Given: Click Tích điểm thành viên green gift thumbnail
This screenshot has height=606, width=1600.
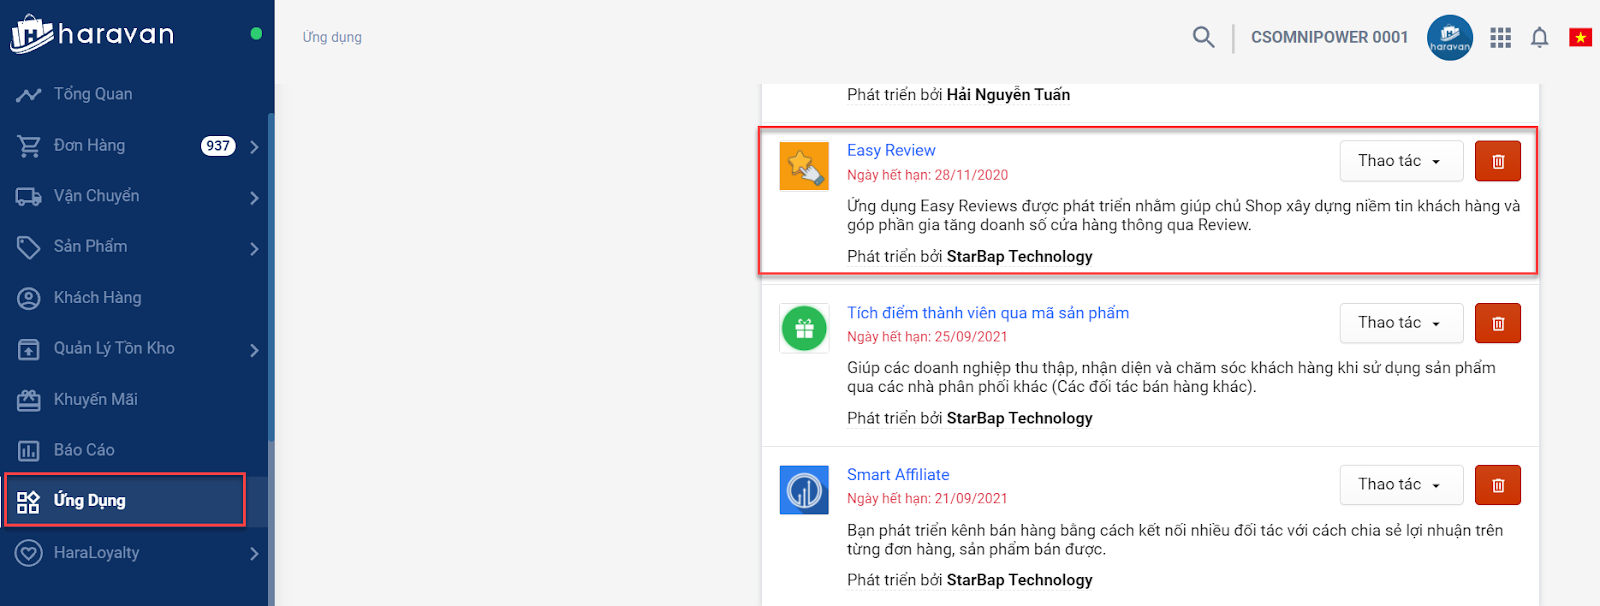Looking at the screenshot, I should (x=804, y=328).
